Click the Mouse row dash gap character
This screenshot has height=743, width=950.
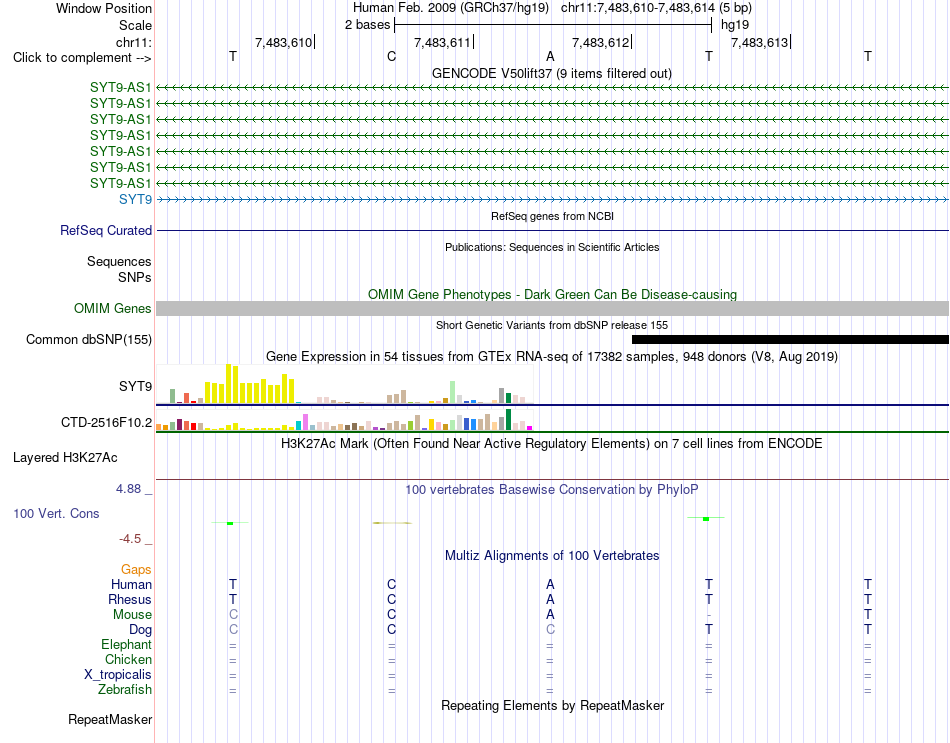[709, 616]
